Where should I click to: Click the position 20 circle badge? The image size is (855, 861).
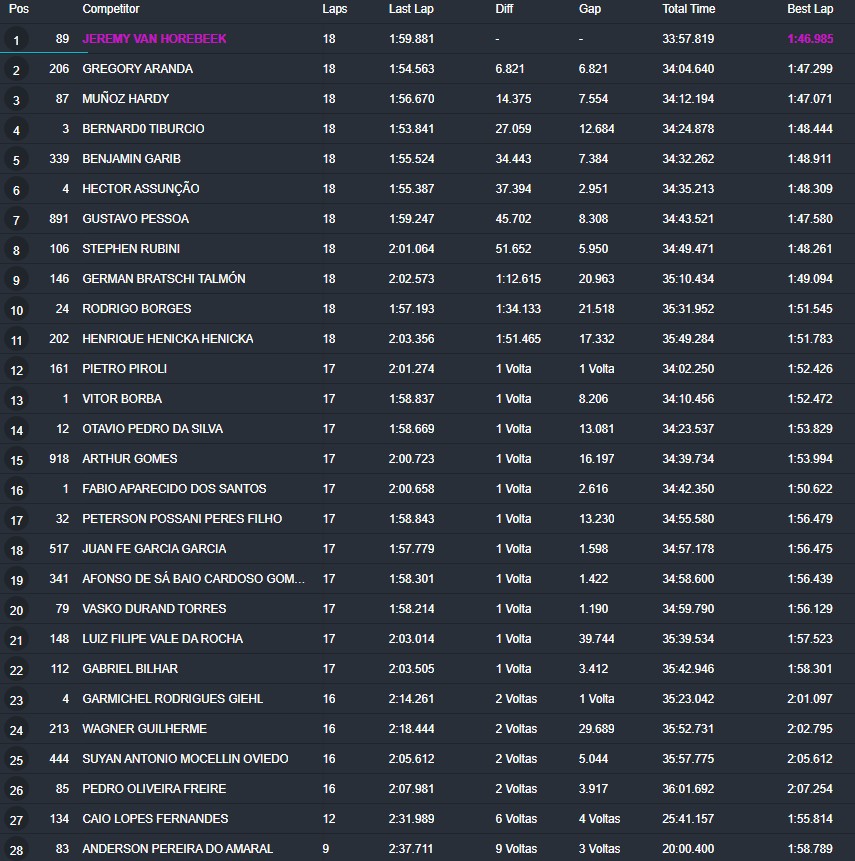[x=16, y=611]
